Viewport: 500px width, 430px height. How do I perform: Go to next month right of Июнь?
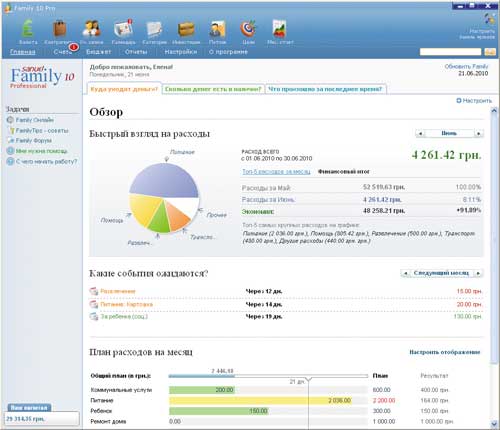479,133
